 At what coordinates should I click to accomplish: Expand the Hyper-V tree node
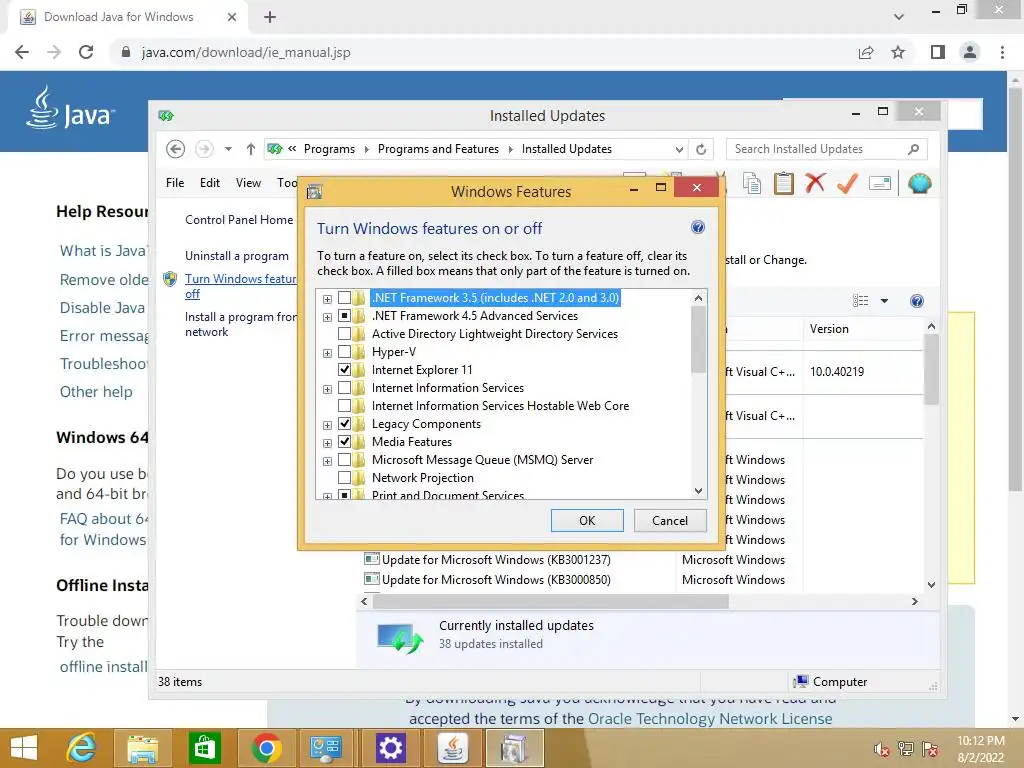pos(327,353)
